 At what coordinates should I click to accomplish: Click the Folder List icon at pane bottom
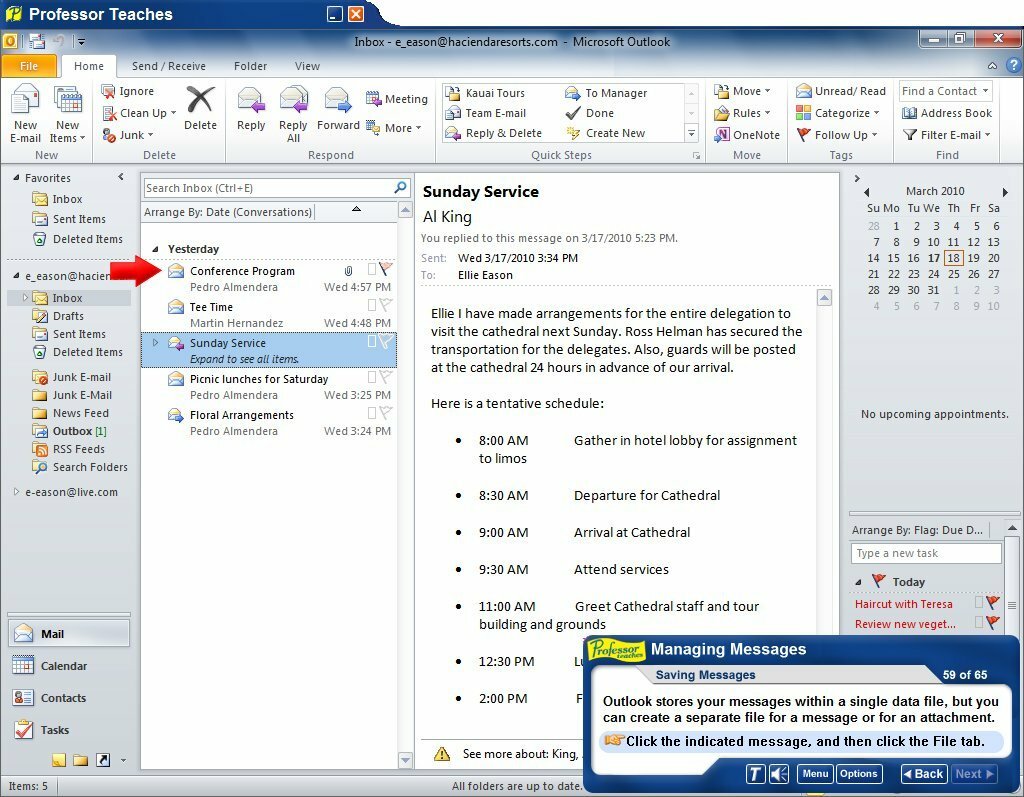pos(80,760)
